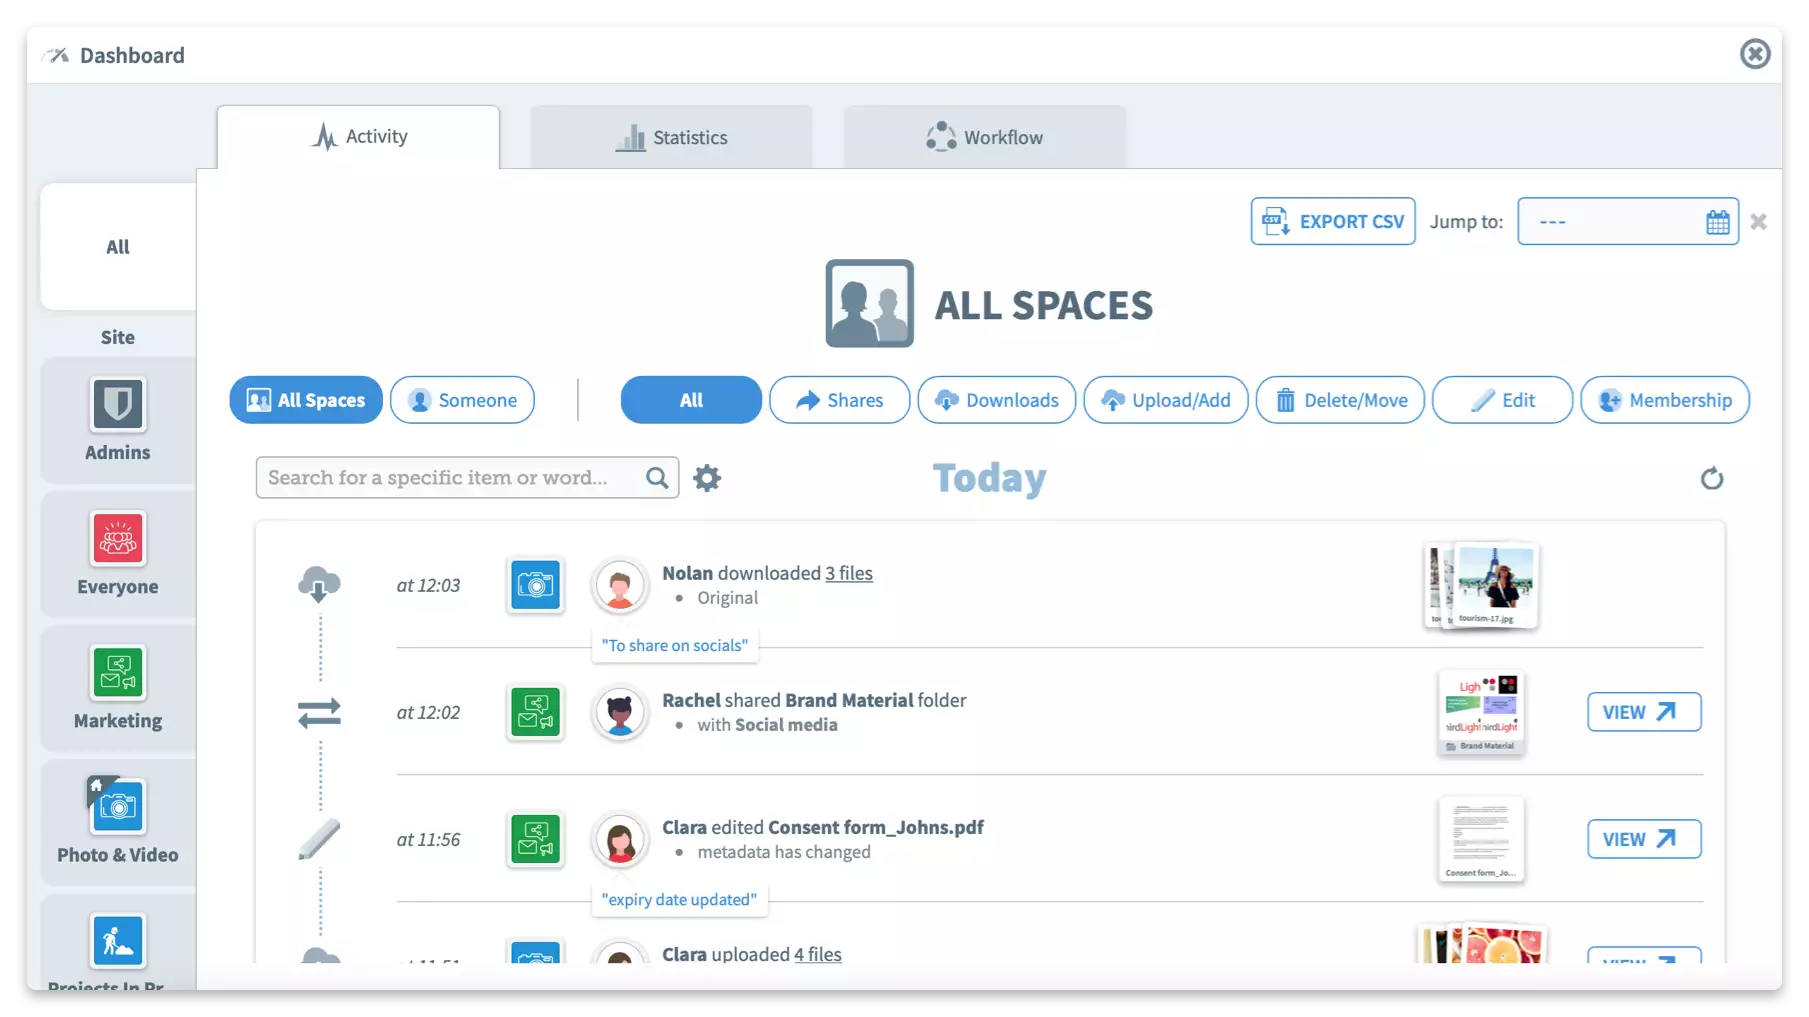Open the Photo & Video space

point(118,822)
